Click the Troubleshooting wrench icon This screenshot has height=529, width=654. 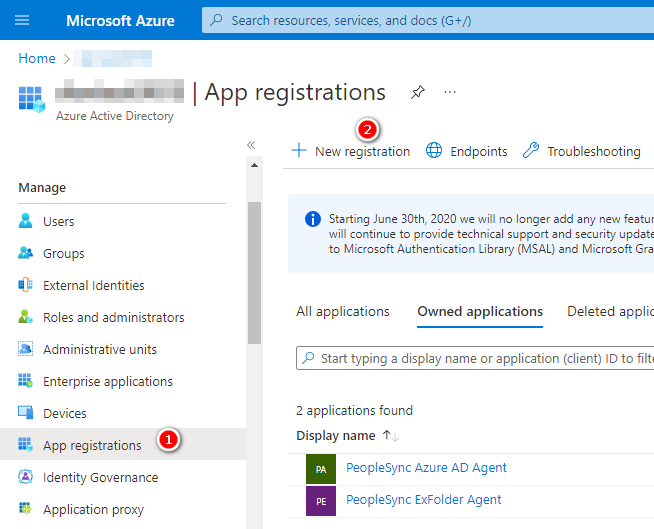click(531, 150)
